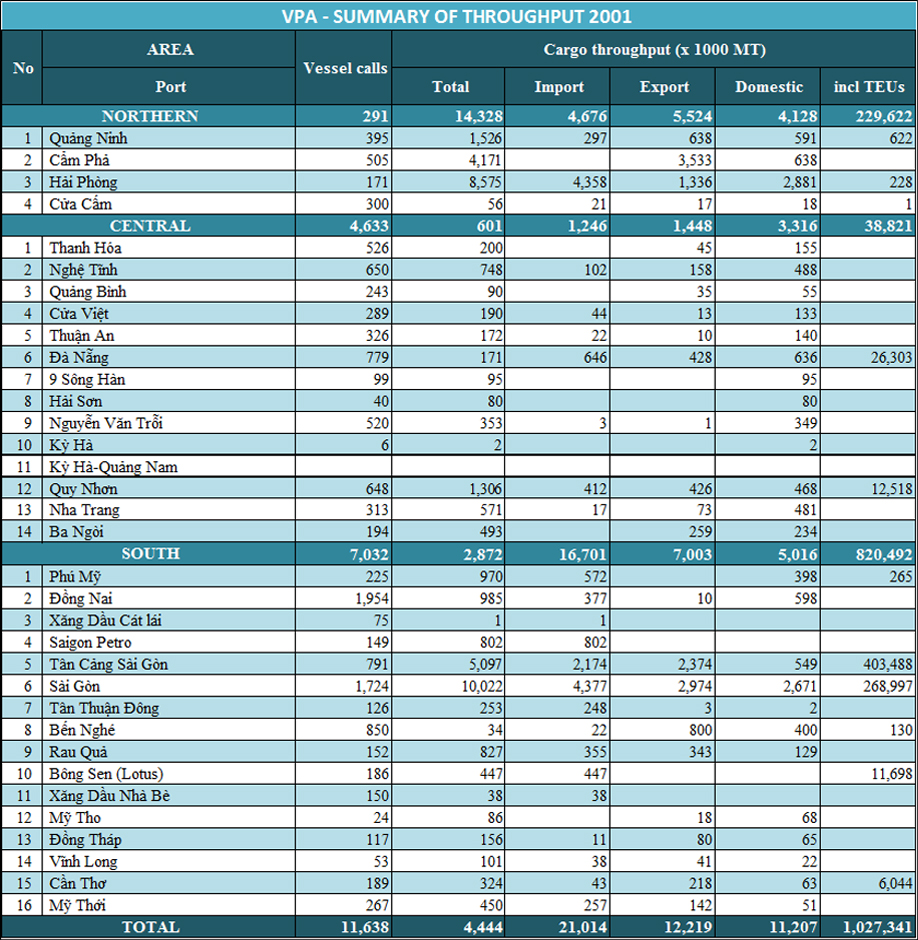This screenshot has height=940, width=918.
Task: Select the Domestic column header
Action: tap(768, 87)
